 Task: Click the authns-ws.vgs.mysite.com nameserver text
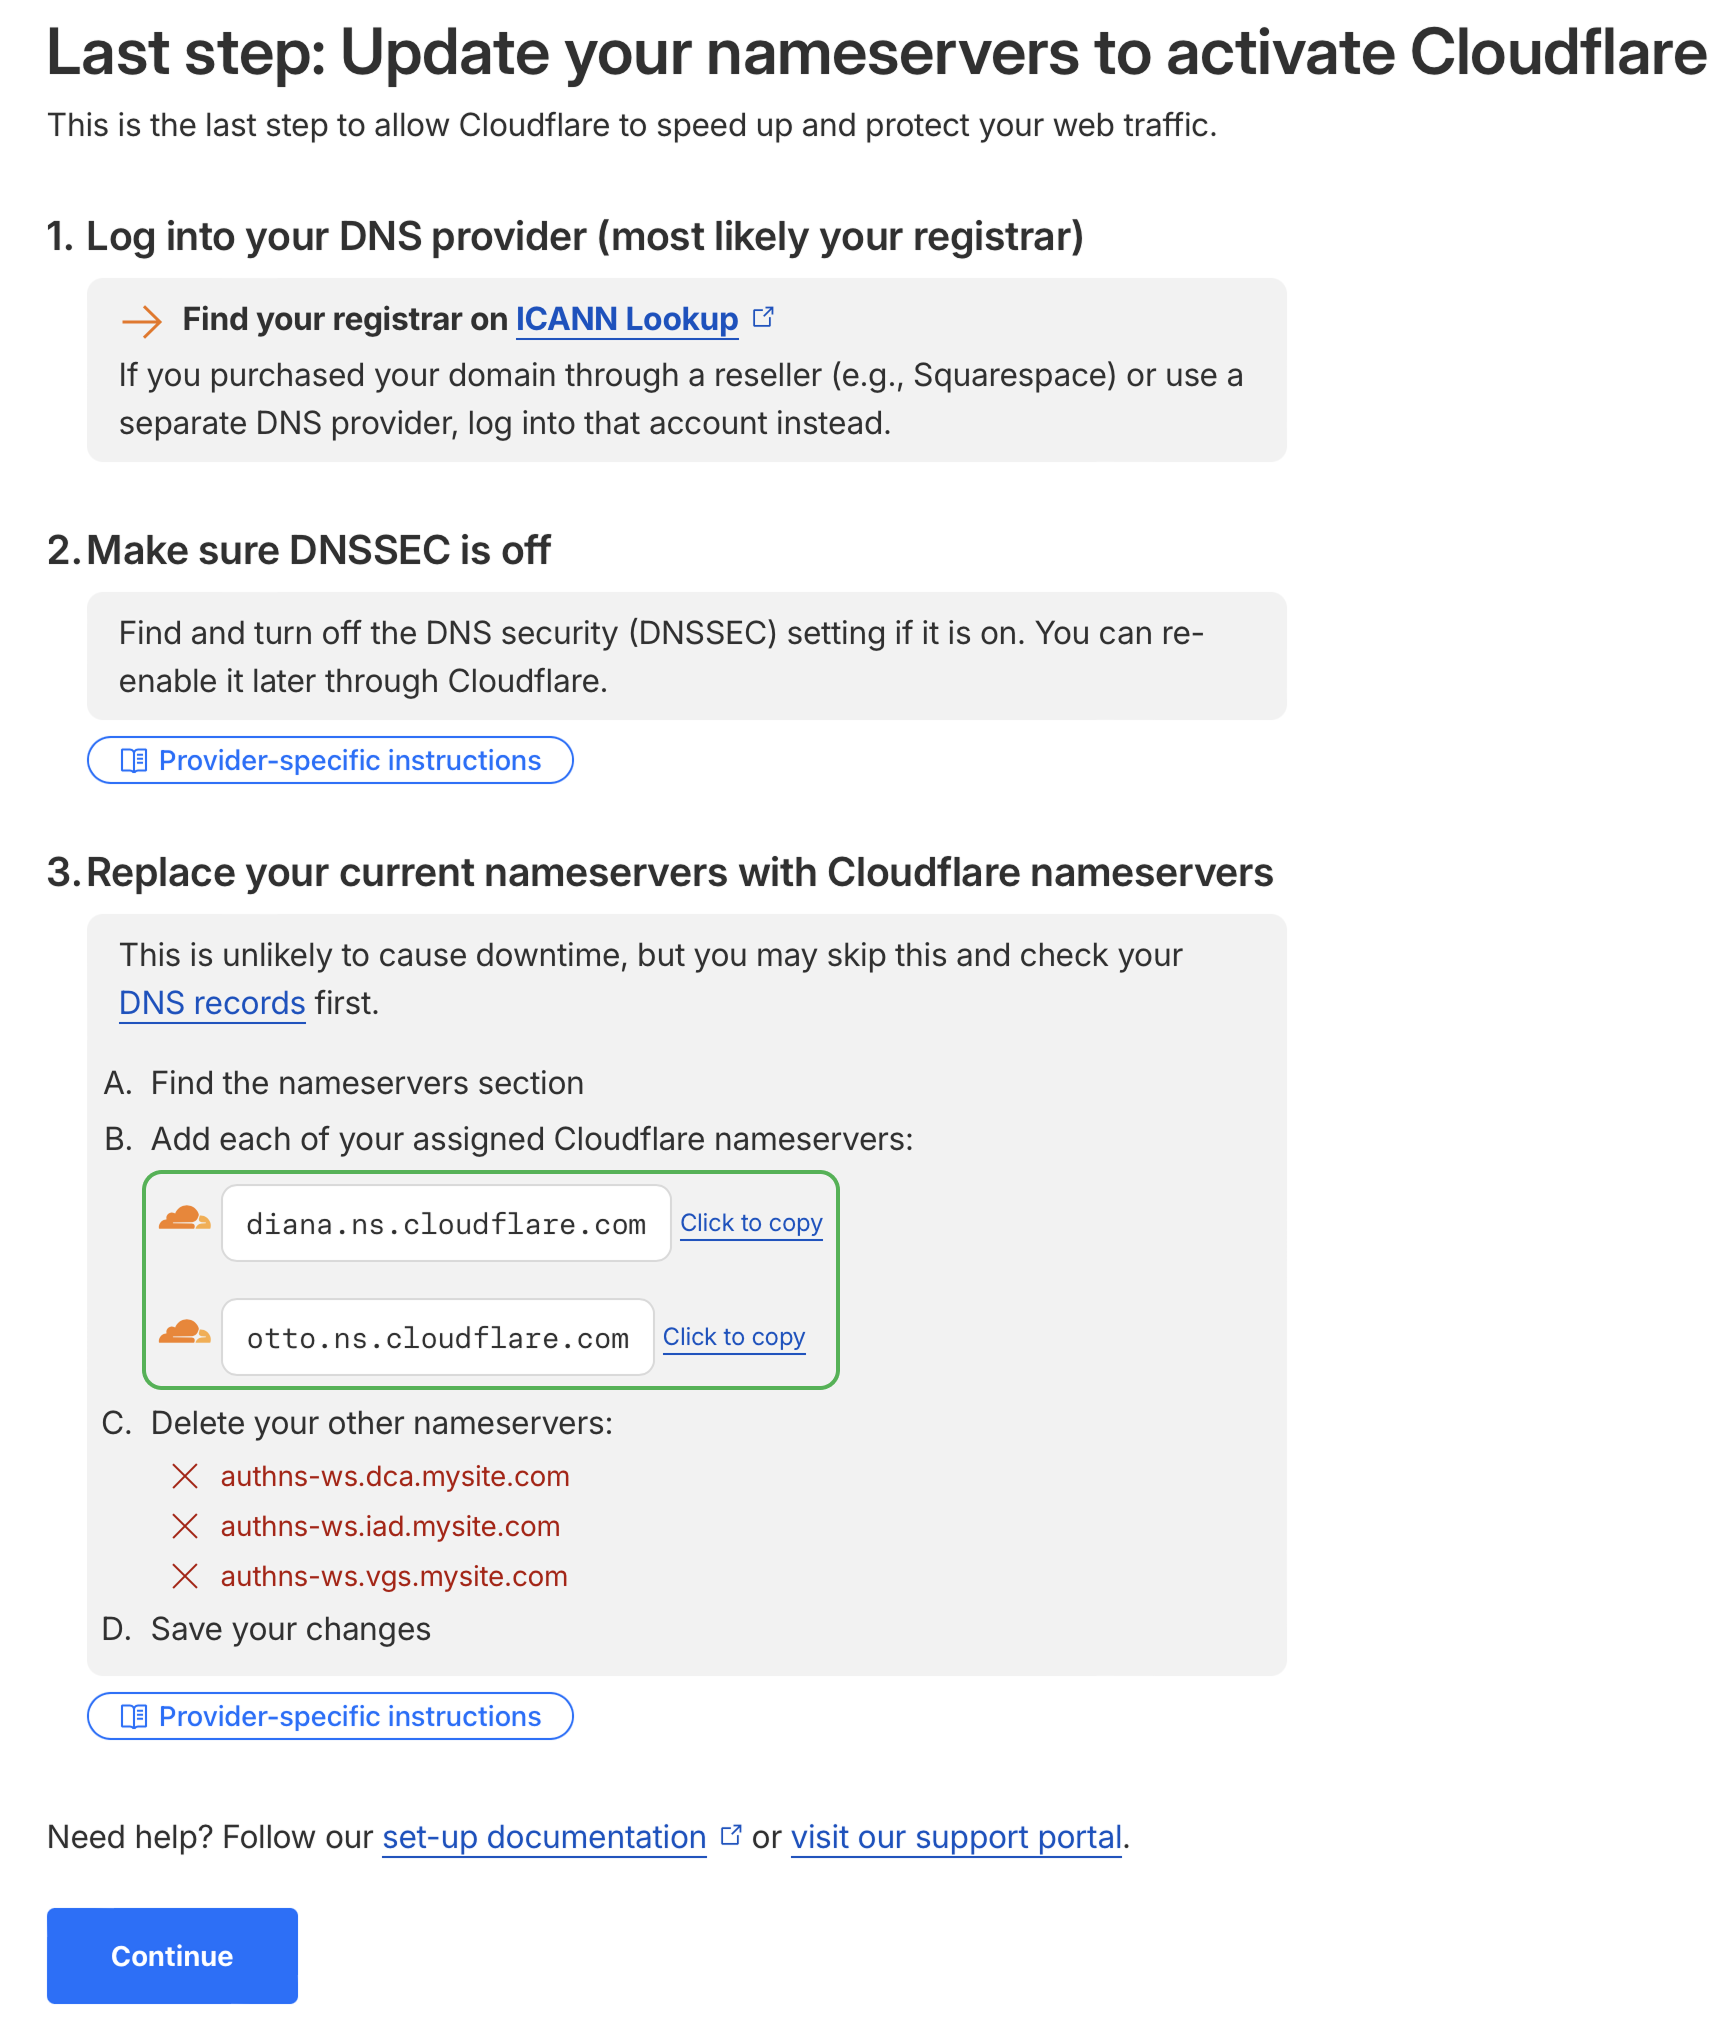coord(394,1576)
